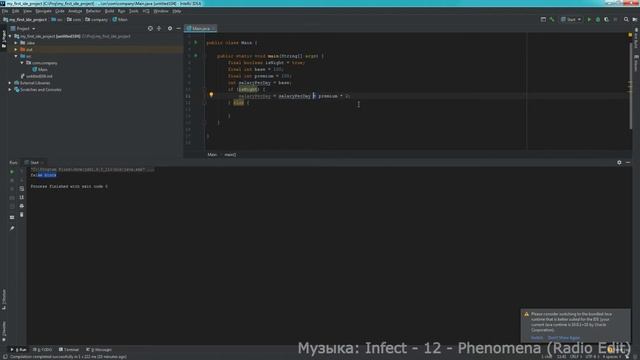Open Project panel settings gear
Screen dimensions: 640x360
click(170, 29)
